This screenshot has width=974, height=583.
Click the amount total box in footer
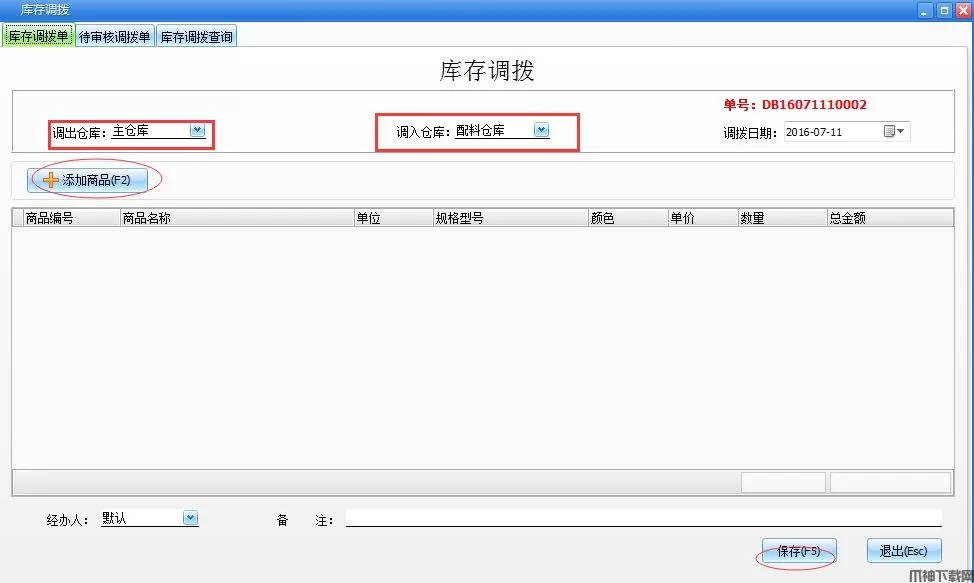point(890,482)
